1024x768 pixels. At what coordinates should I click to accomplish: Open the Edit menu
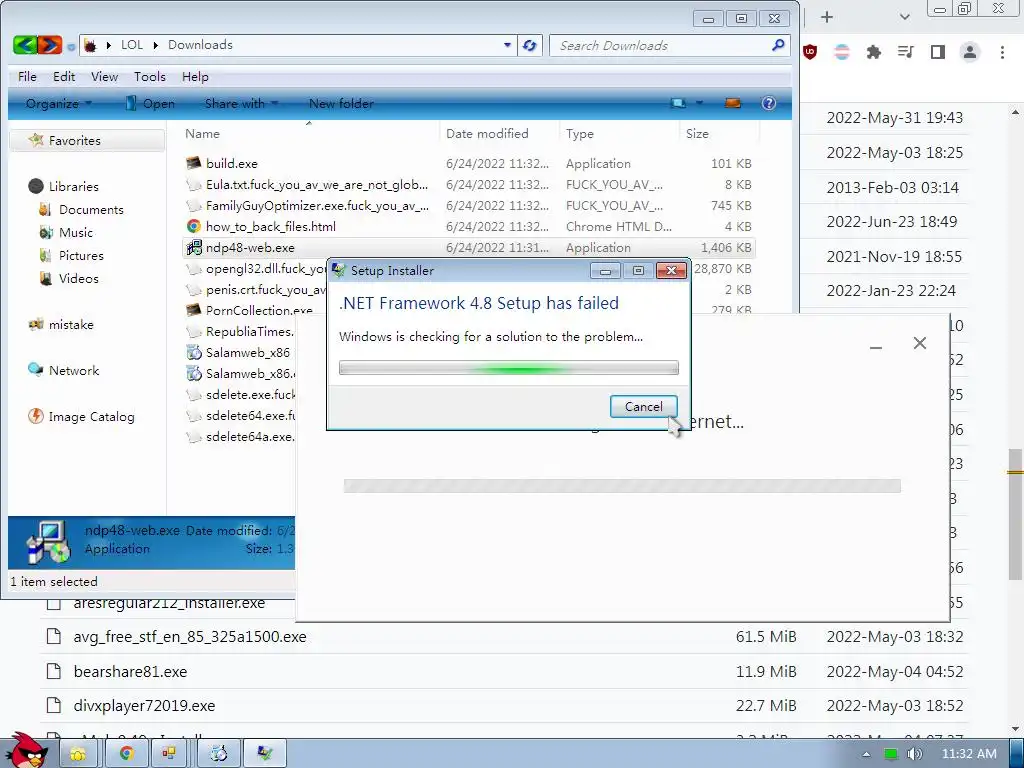[x=64, y=76]
